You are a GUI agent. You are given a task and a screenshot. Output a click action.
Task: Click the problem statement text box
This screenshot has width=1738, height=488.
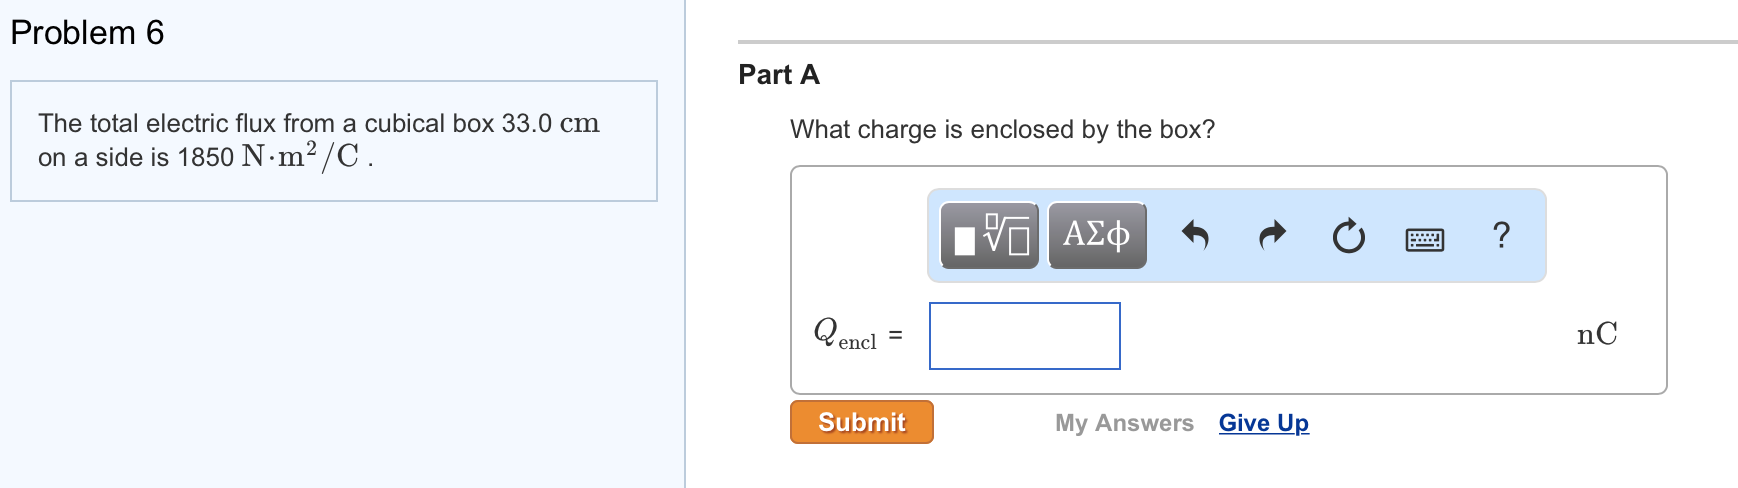[333, 141]
